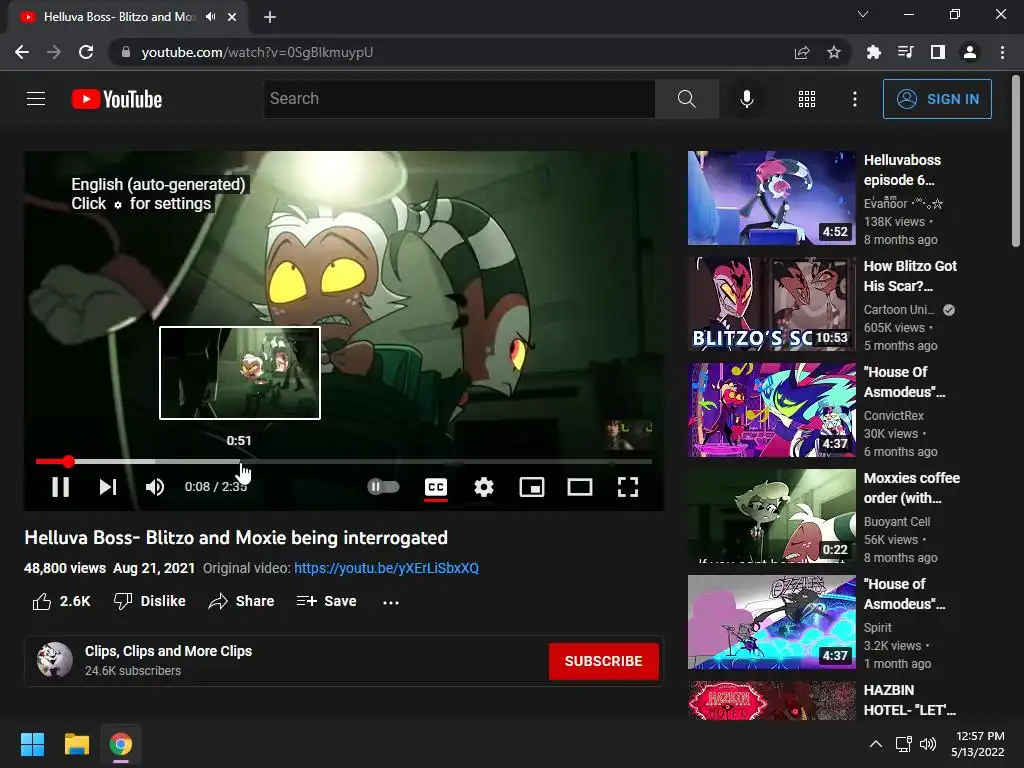Go to the YouTube home logo
Screen dimensions: 1024x768
tap(117, 99)
